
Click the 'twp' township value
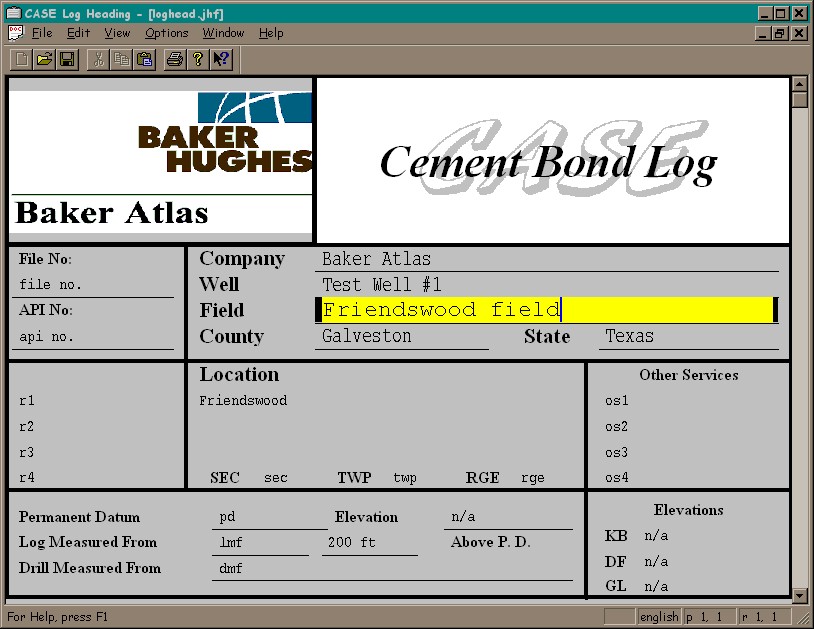405,477
